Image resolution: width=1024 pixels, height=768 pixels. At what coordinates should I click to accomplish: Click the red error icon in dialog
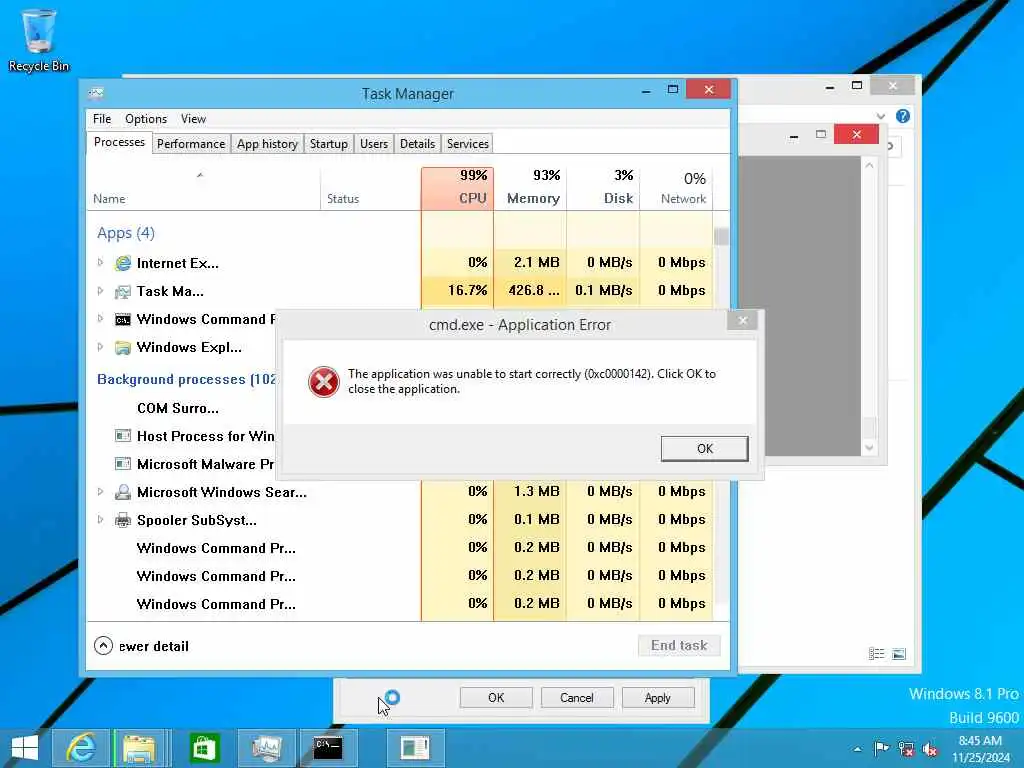coord(324,381)
